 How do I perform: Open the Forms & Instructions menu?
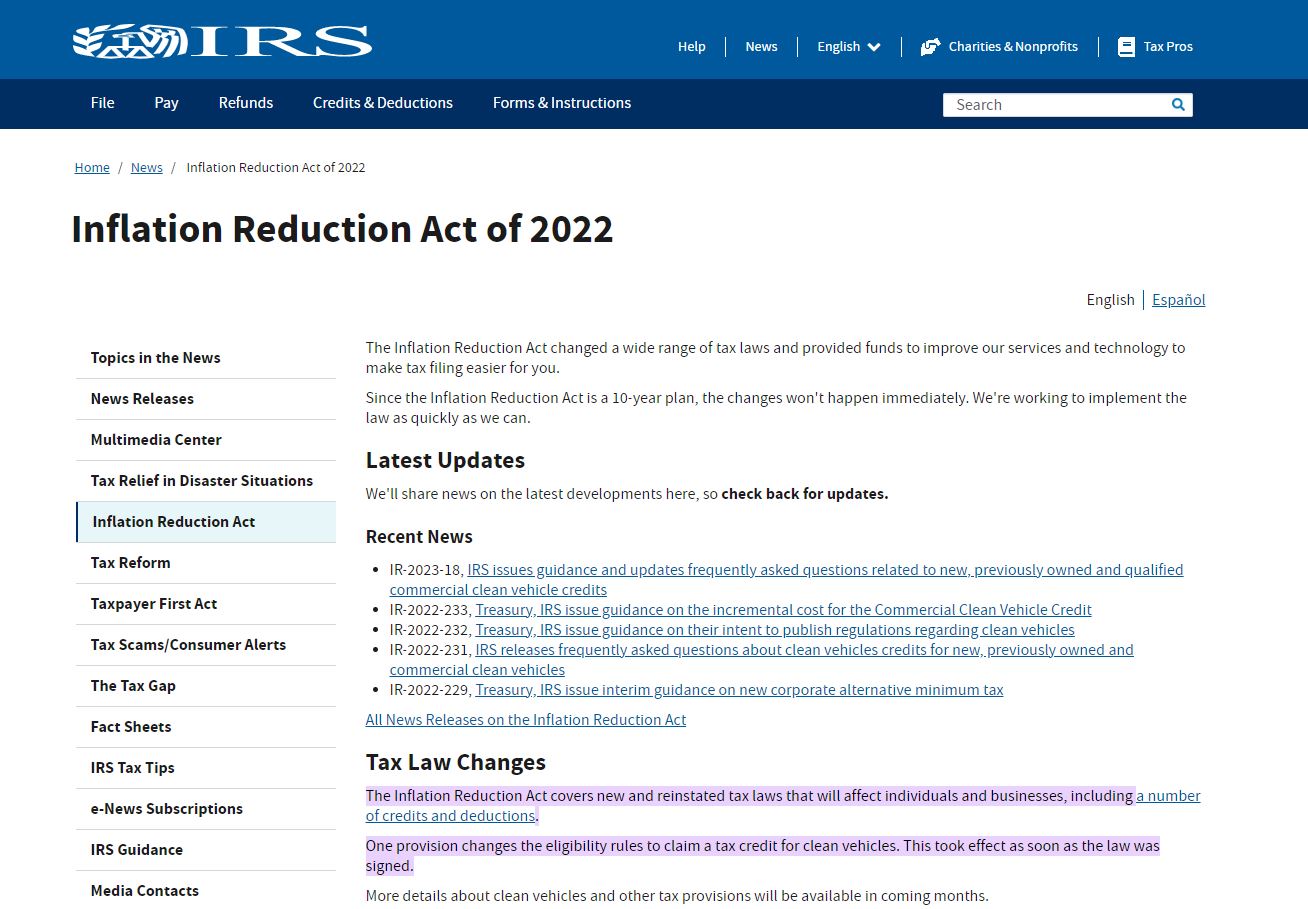click(x=562, y=103)
